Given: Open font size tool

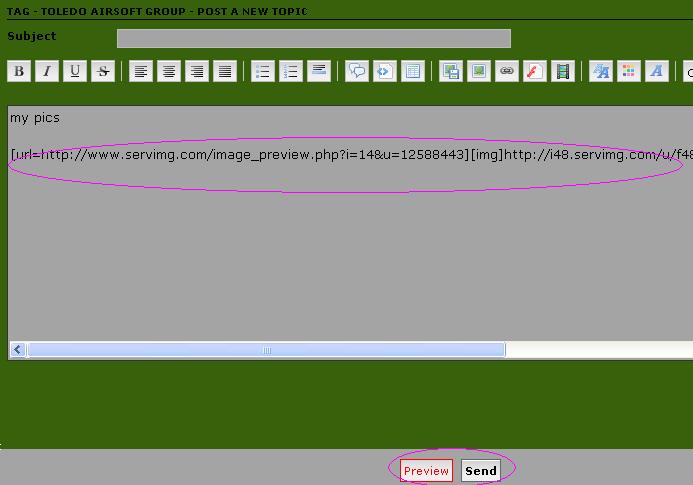Looking at the screenshot, I should [x=601, y=71].
